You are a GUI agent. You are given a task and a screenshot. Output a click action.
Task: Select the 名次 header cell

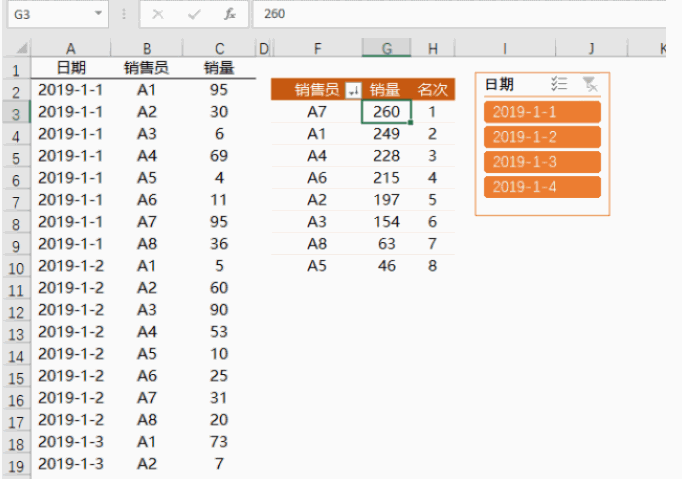coord(432,90)
